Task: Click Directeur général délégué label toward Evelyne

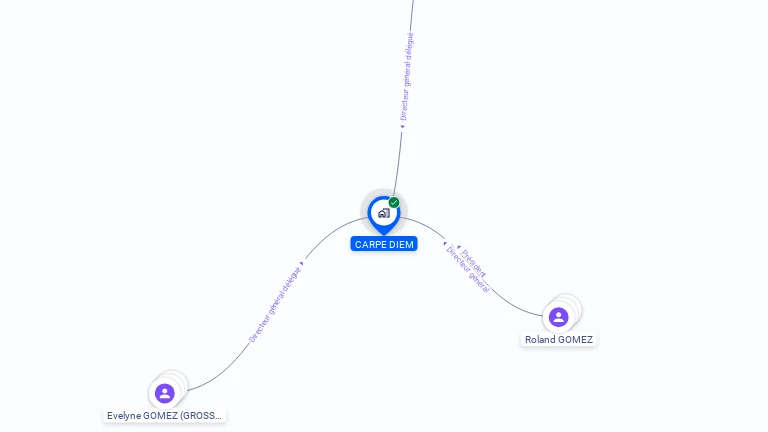Action: tap(275, 305)
